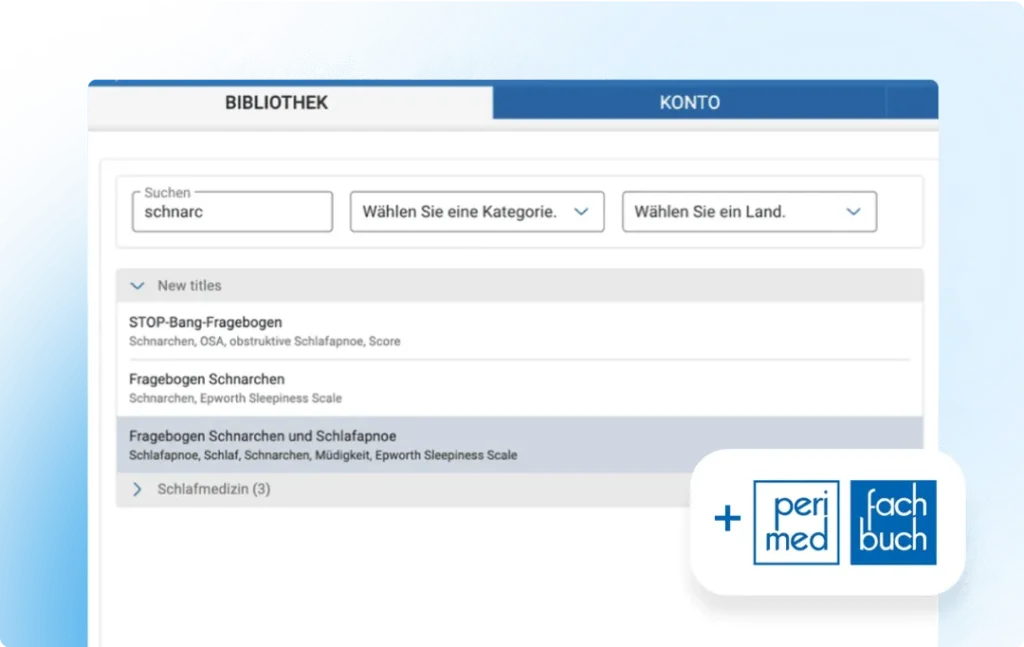Expand the Schlafmedizin (3) group chevron
This screenshot has height=647, width=1024.
137,489
